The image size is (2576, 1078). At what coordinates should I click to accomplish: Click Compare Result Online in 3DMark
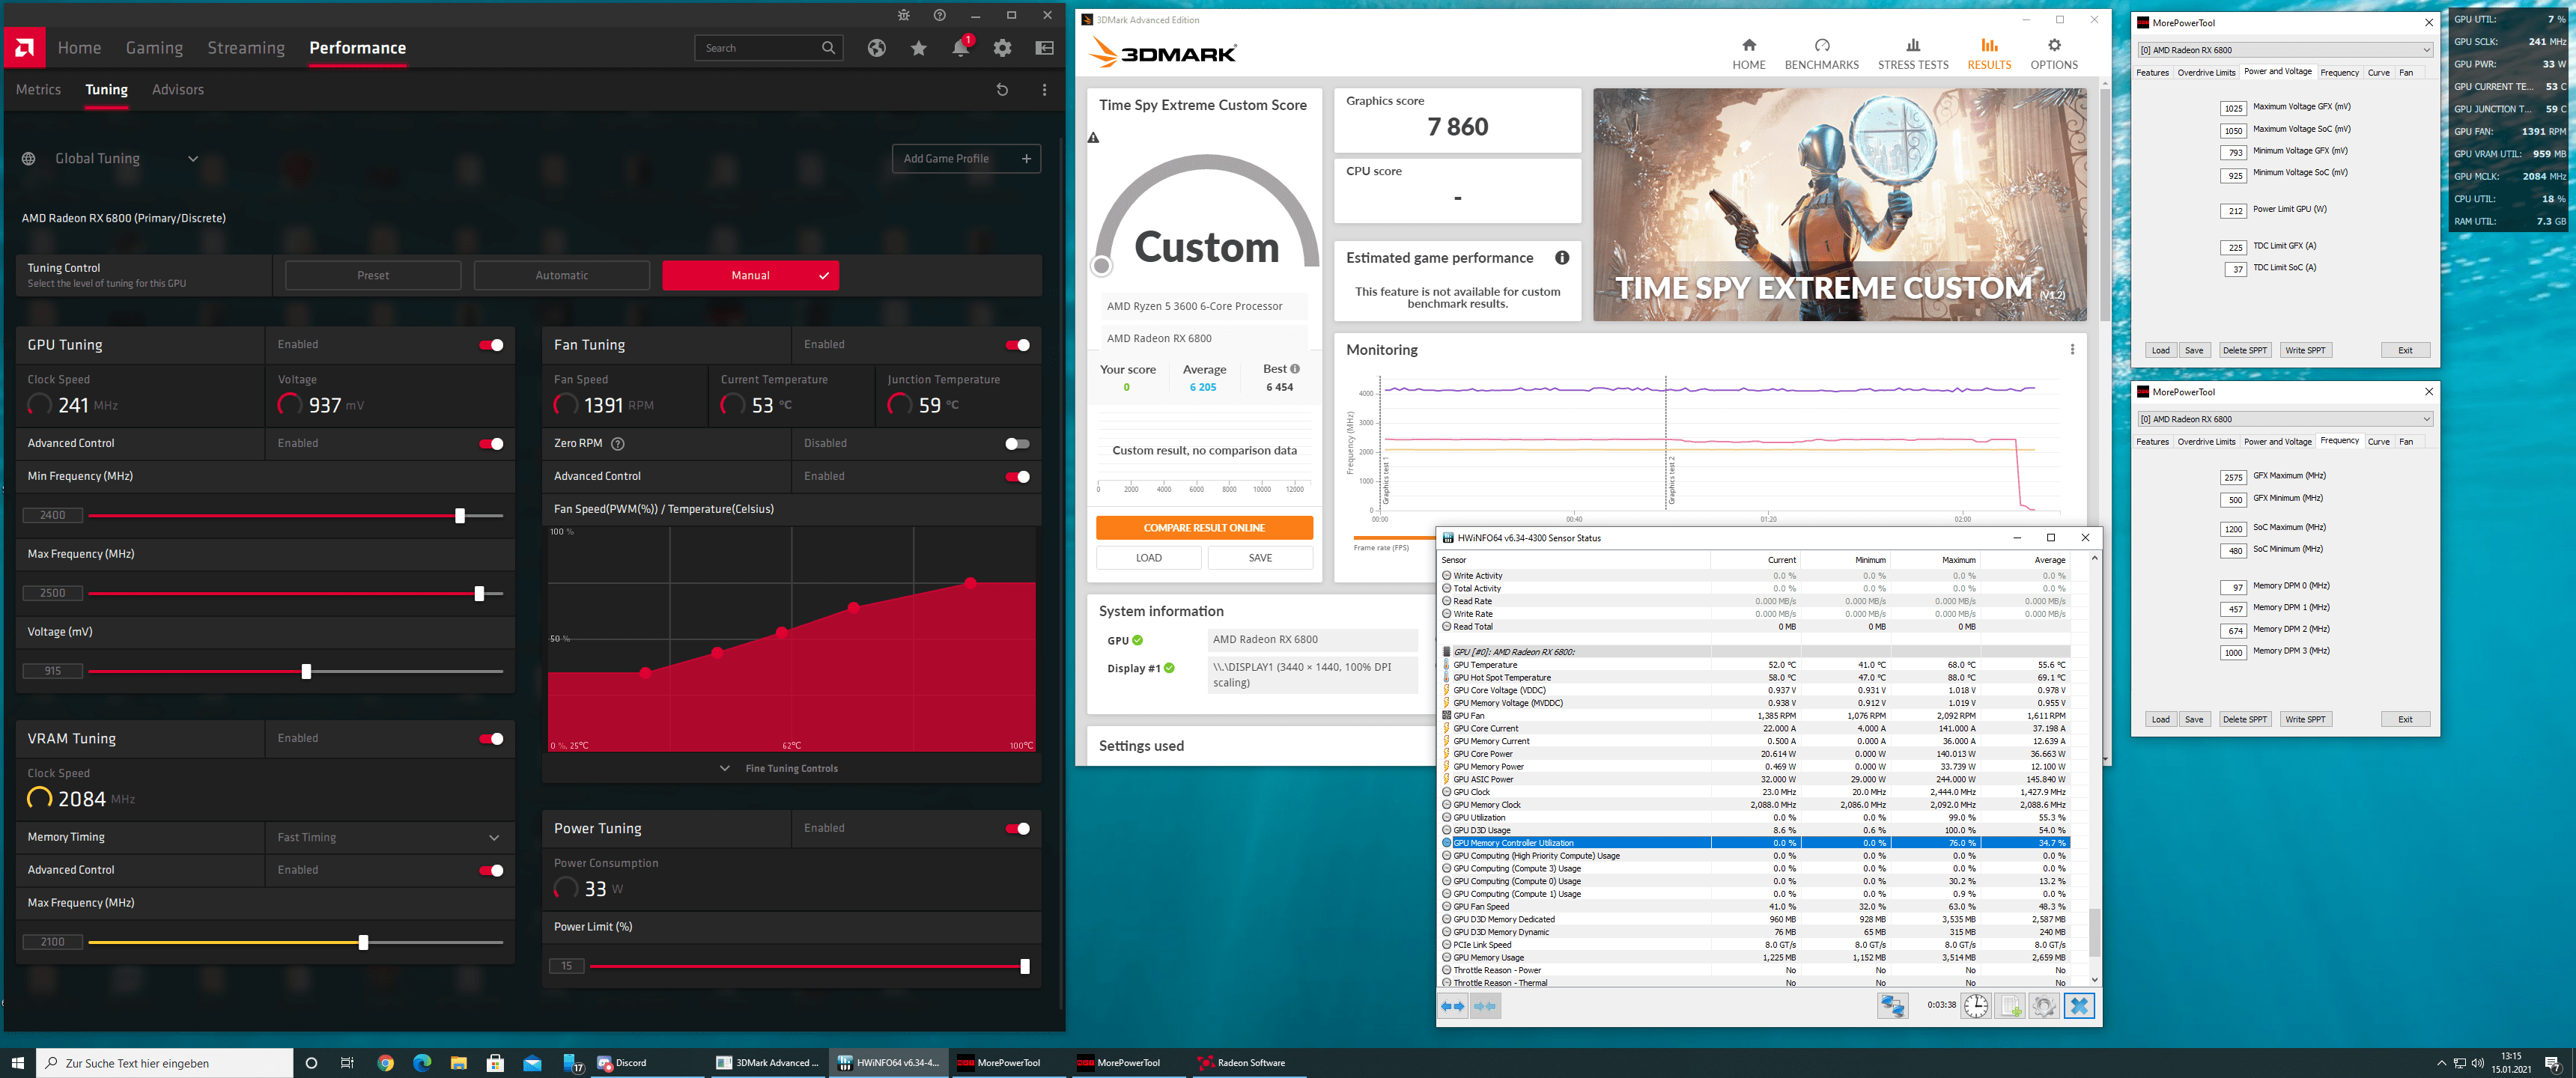1204,528
